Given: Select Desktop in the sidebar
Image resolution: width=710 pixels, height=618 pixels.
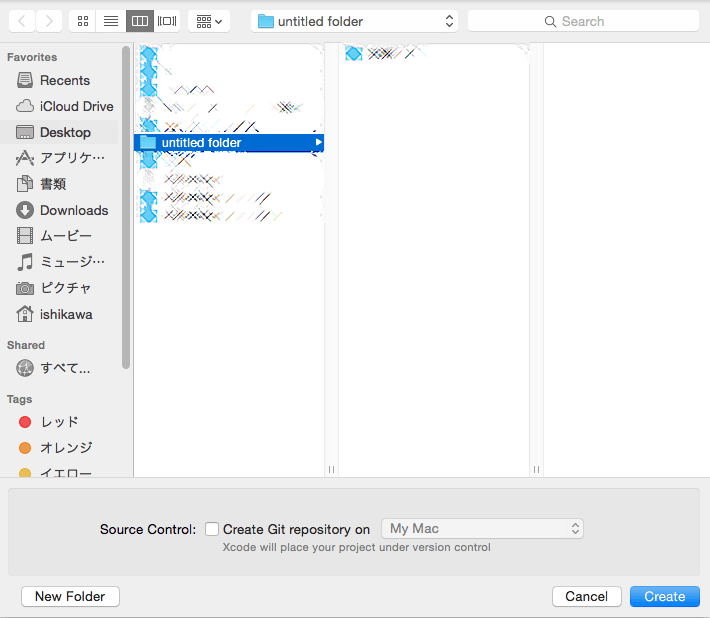Looking at the screenshot, I should 59,132.
